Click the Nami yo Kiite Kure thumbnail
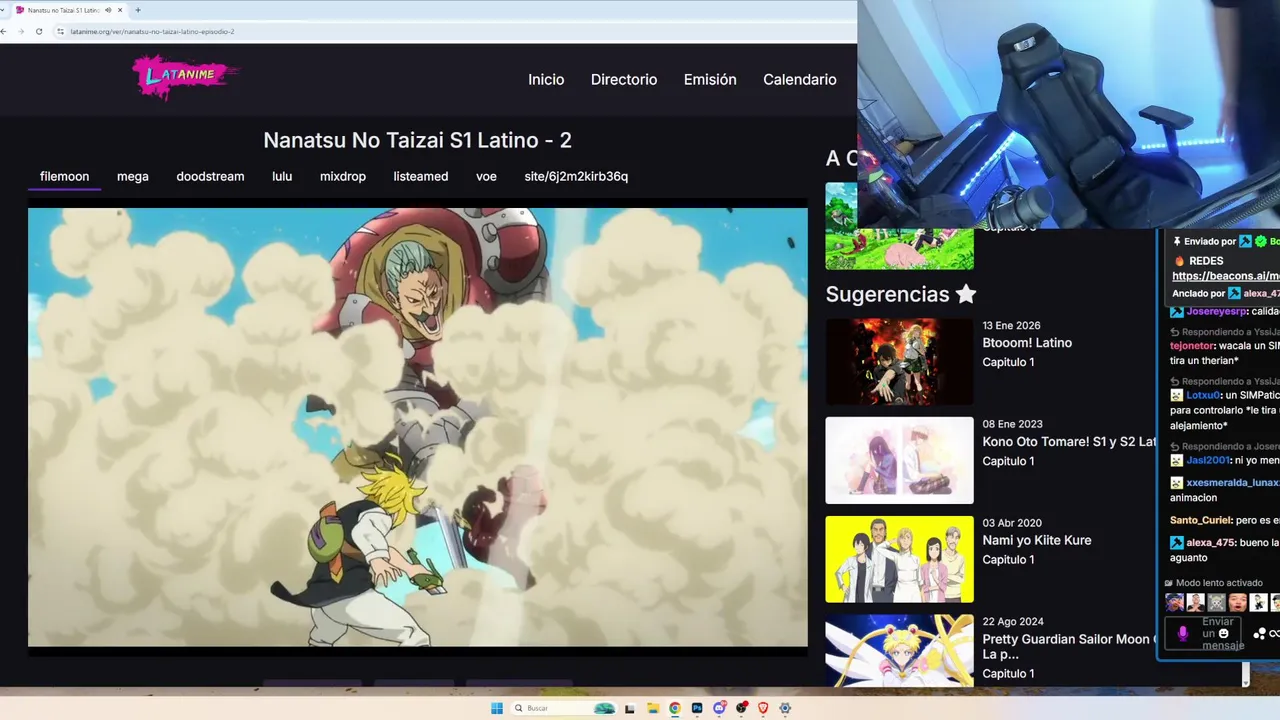This screenshot has width=1280, height=720. click(899, 559)
